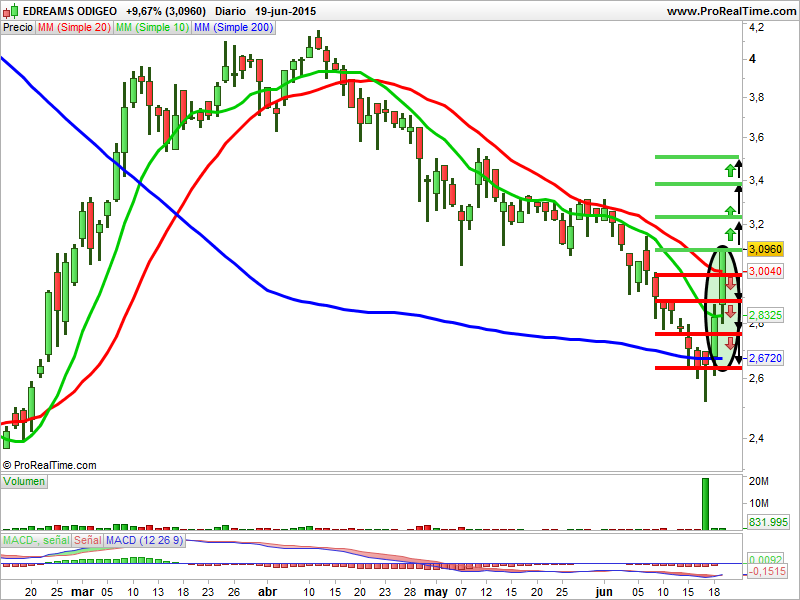Select the Precio legend label

click(x=18, y=28)
